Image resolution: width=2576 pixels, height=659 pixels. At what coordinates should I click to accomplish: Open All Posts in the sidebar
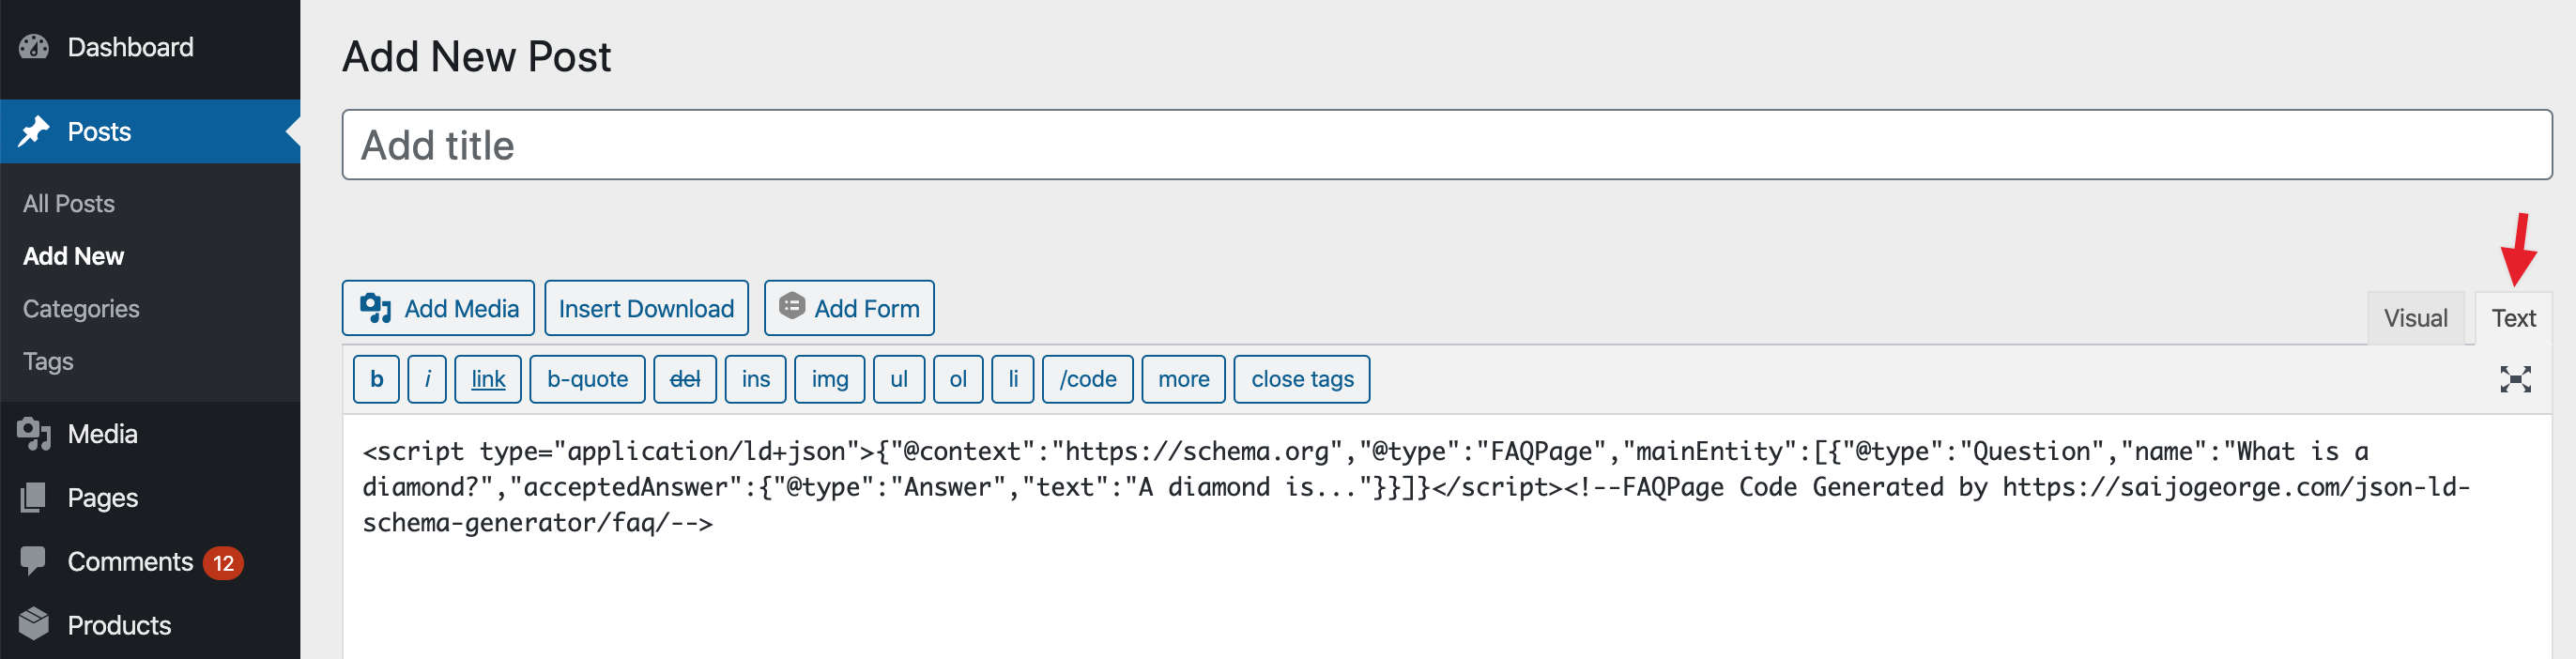(69, 203)
